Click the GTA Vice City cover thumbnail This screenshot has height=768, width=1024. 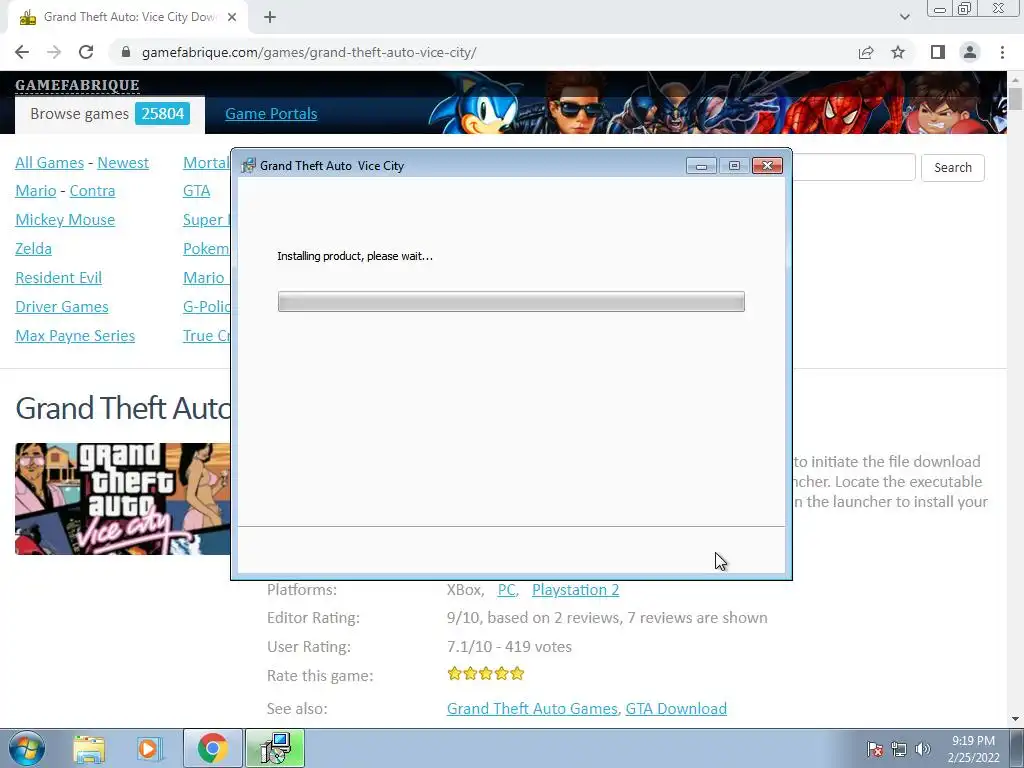click(x=123, y=499)
